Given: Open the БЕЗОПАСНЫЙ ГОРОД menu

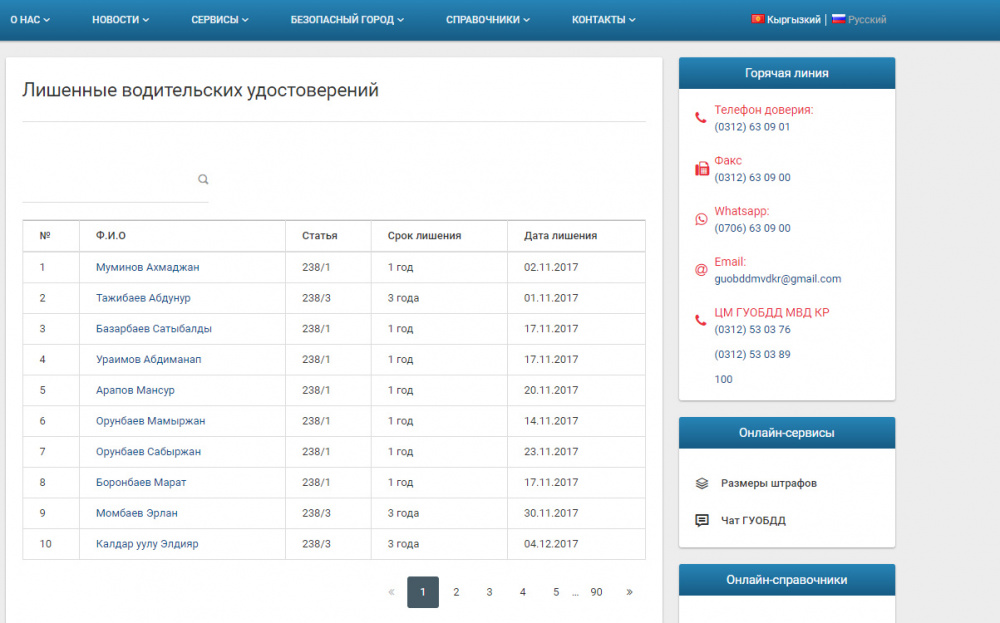Looking at the screenshot, I should pos(347,19).
